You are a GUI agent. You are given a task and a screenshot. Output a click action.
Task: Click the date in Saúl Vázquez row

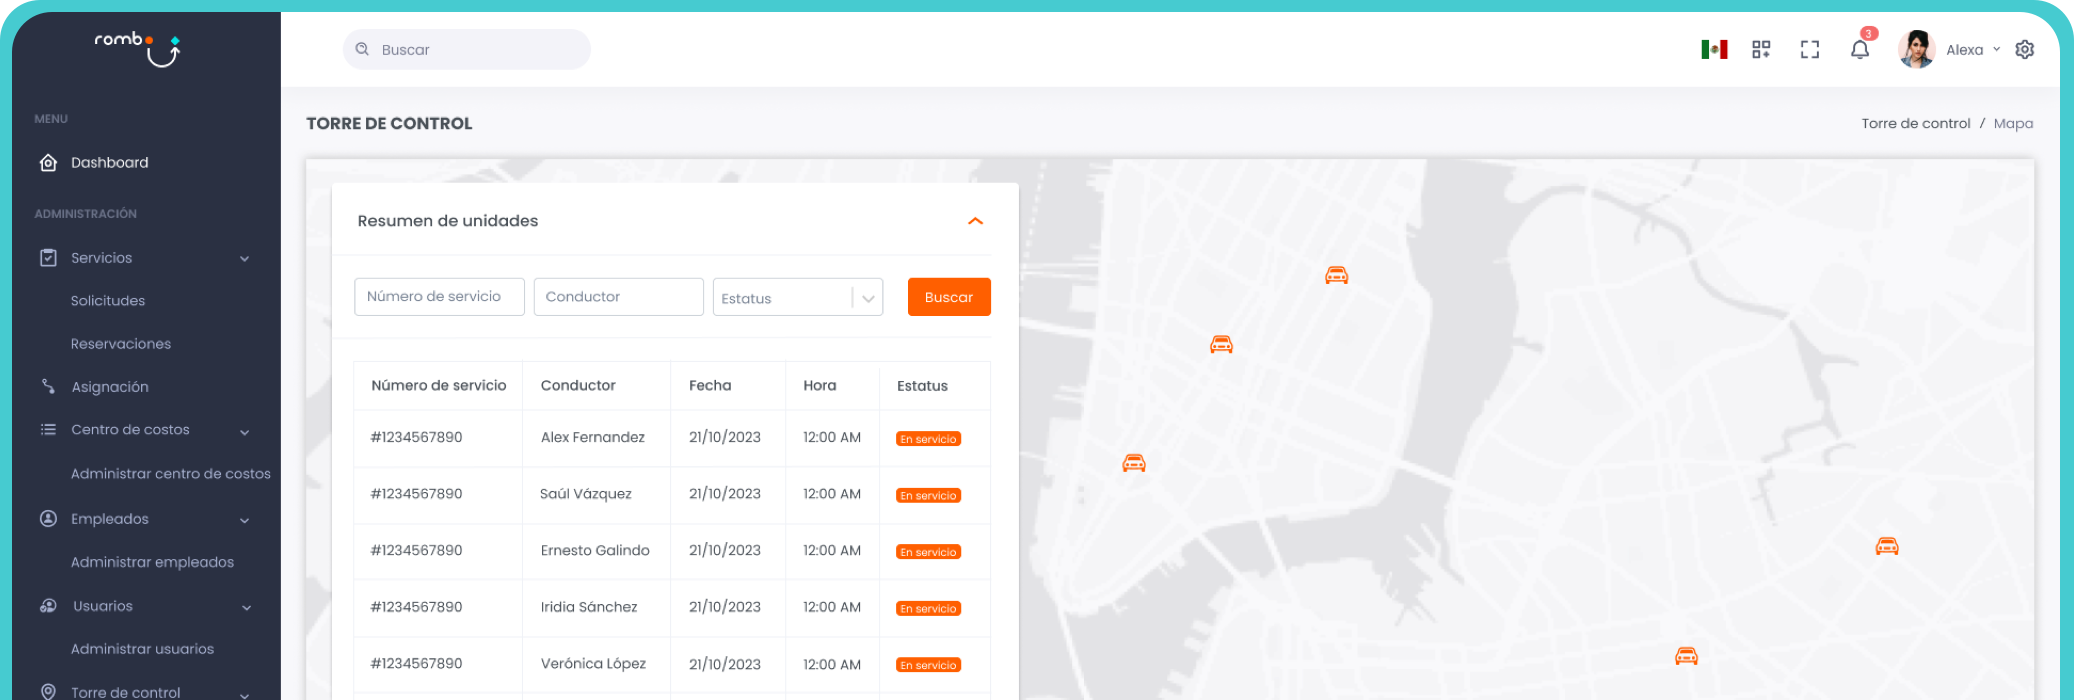point(725,494)
